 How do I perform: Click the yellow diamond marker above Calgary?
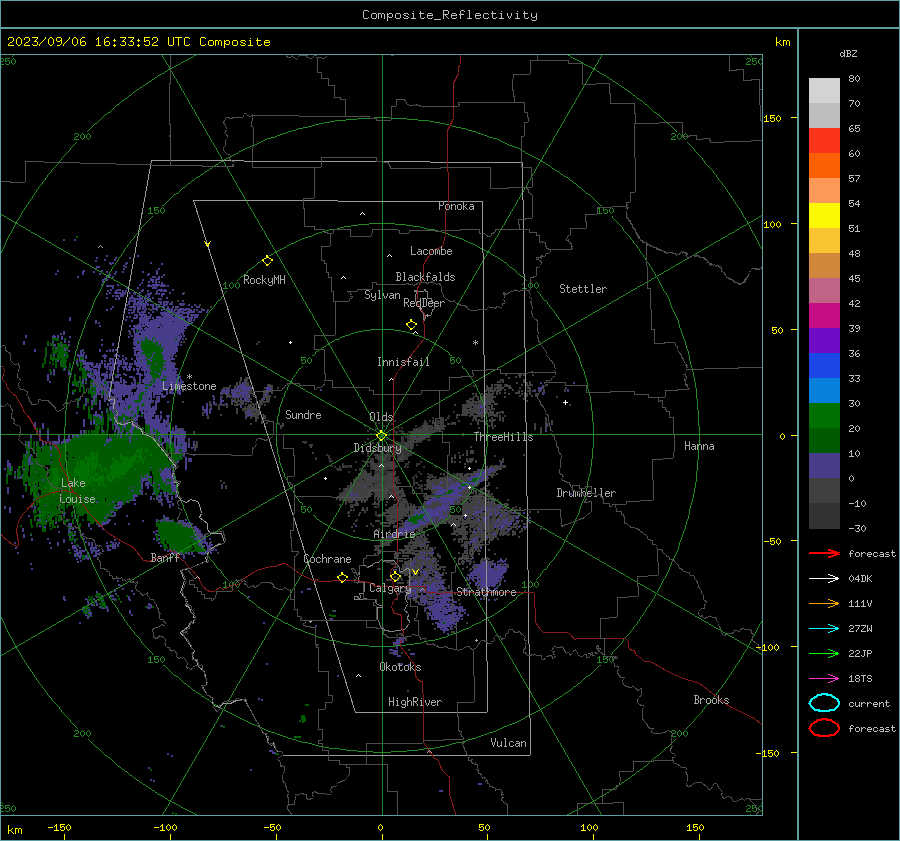click(x=395, y=576)
